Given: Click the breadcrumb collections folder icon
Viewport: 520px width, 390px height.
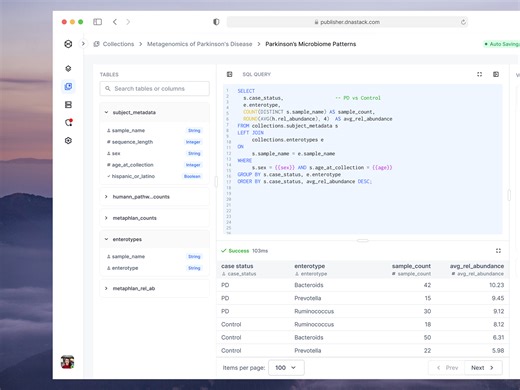Looking at the screenshot, I should (96, 44).
